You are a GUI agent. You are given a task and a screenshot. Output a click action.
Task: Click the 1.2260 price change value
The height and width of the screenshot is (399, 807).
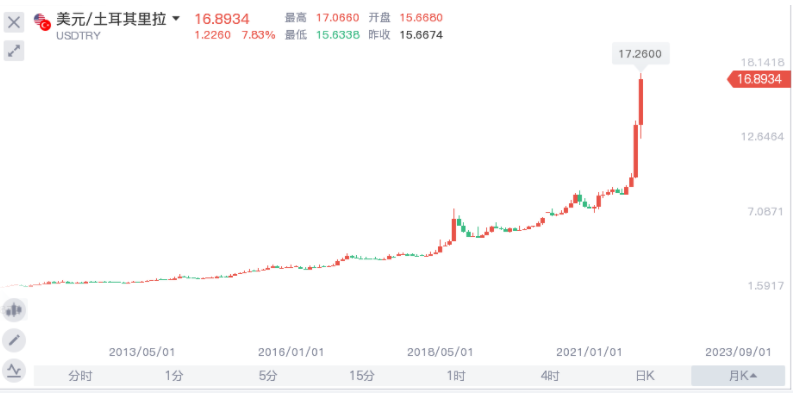click(x=213, y=35)
